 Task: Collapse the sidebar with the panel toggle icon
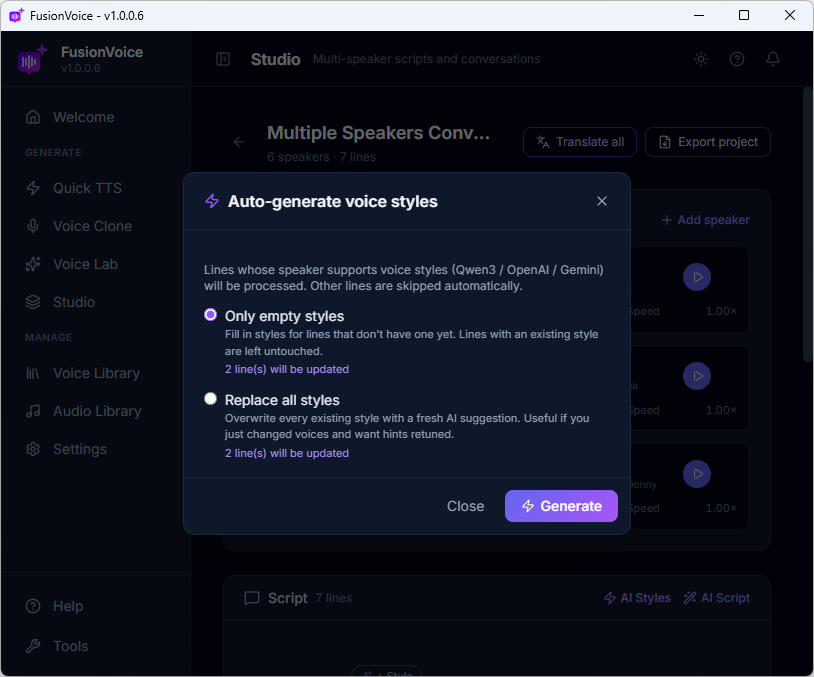click(223, 59)
